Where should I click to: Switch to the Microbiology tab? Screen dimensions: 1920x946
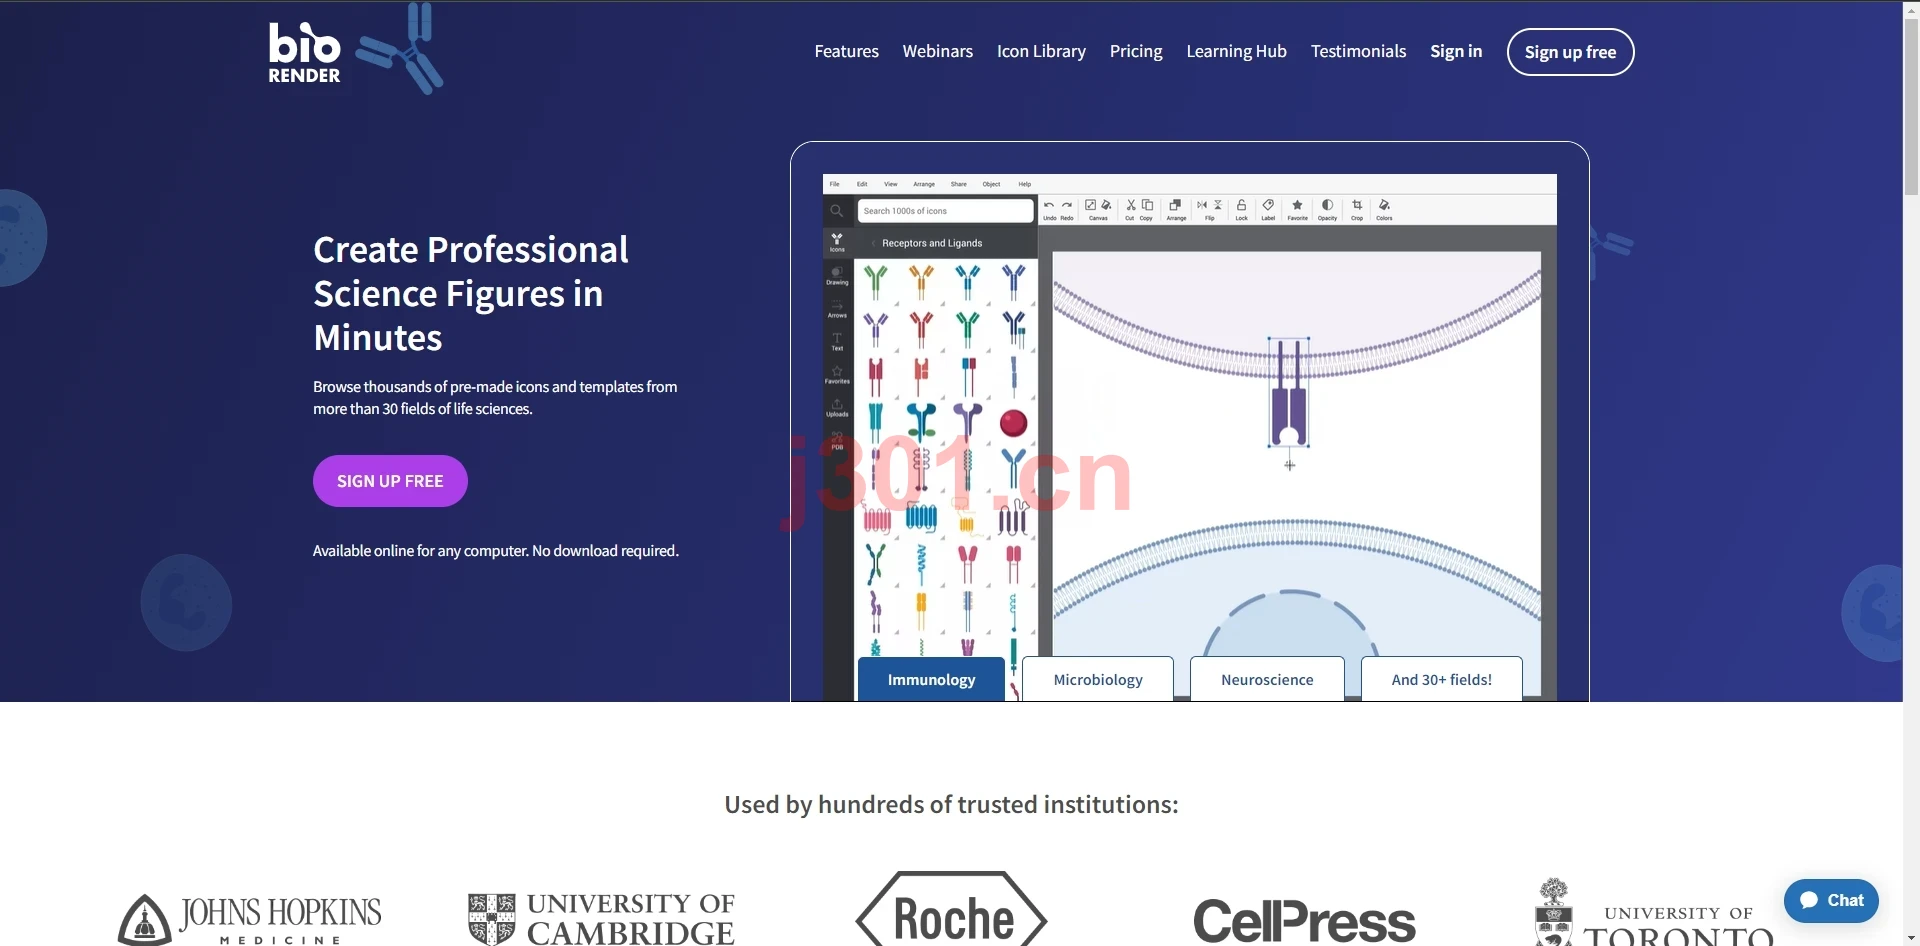coord(1098,679)
